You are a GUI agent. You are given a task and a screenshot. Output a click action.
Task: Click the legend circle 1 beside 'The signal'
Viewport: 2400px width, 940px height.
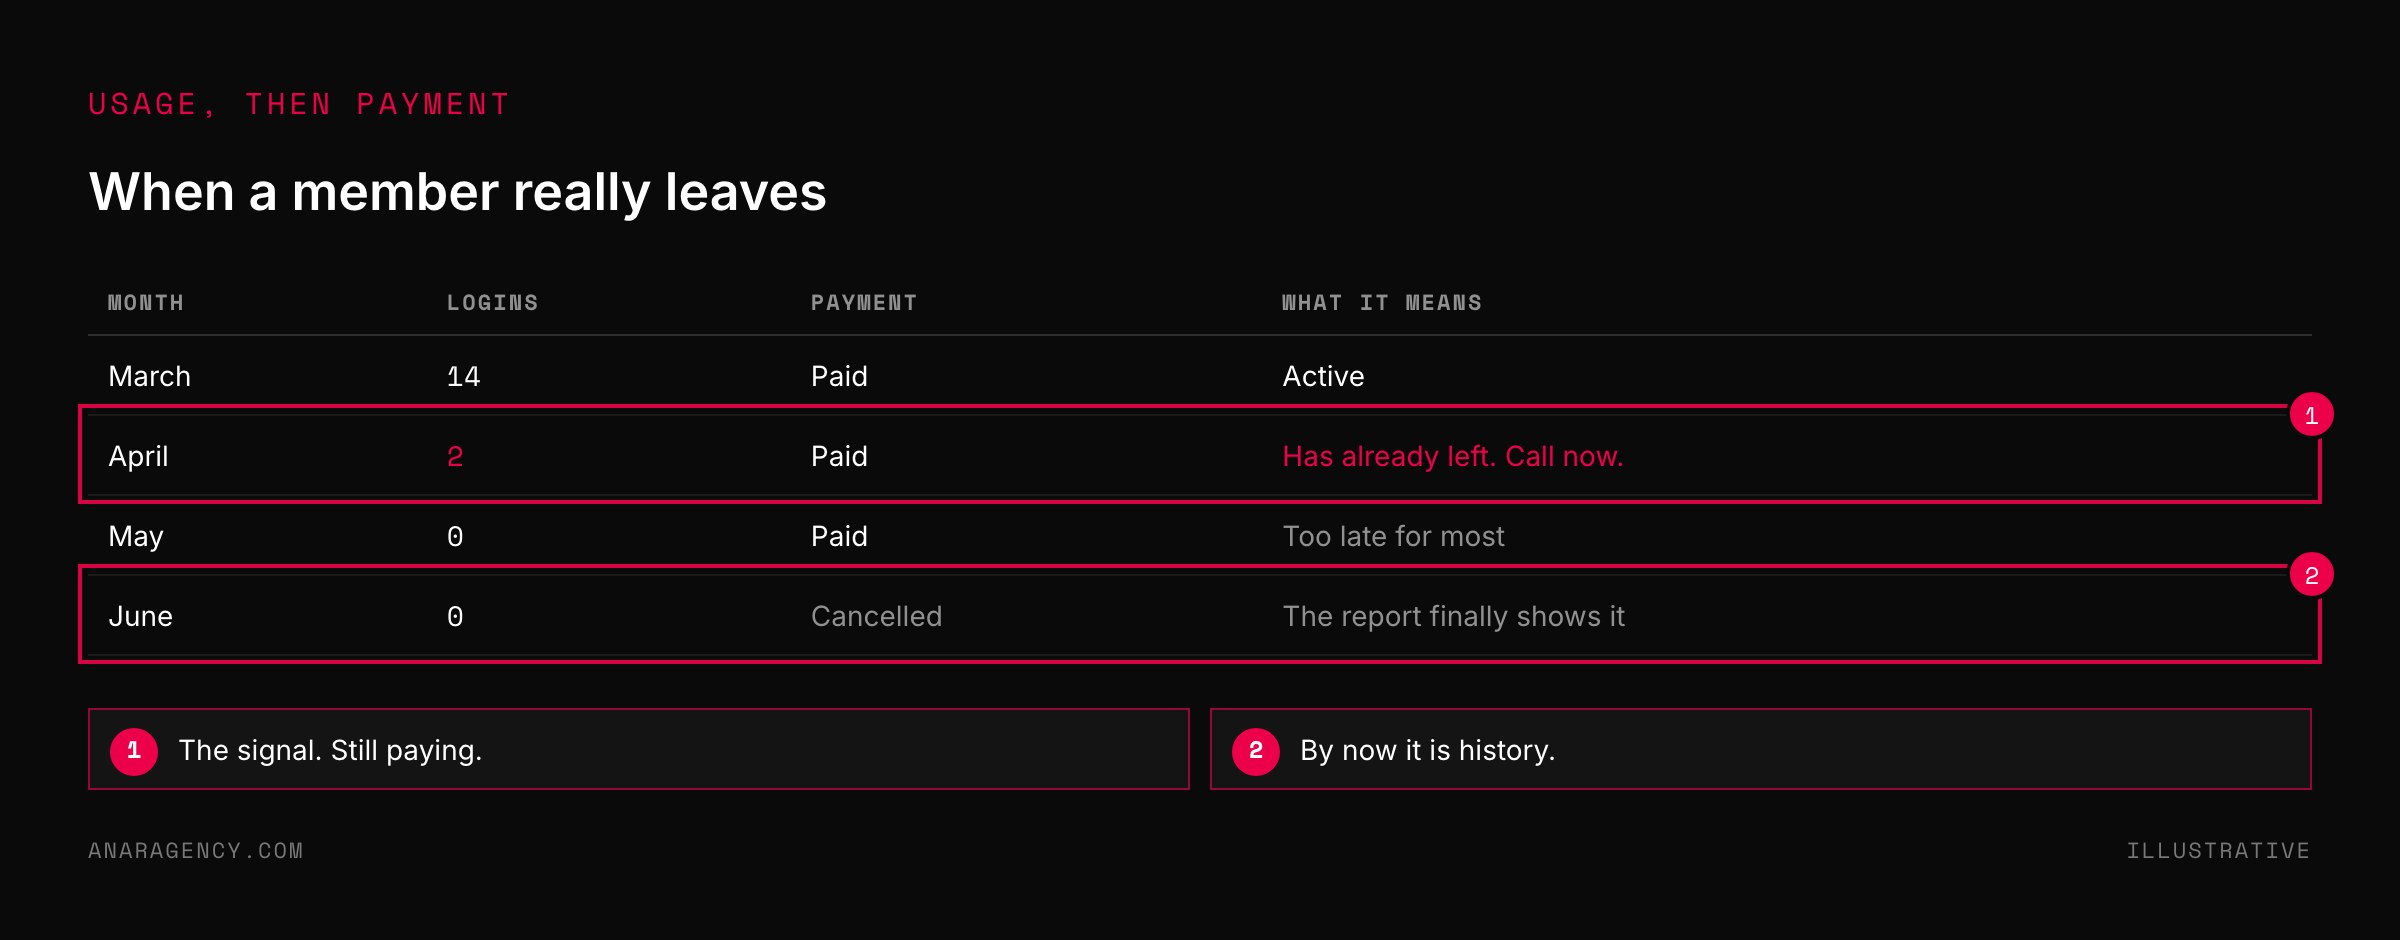coord(134,751)
